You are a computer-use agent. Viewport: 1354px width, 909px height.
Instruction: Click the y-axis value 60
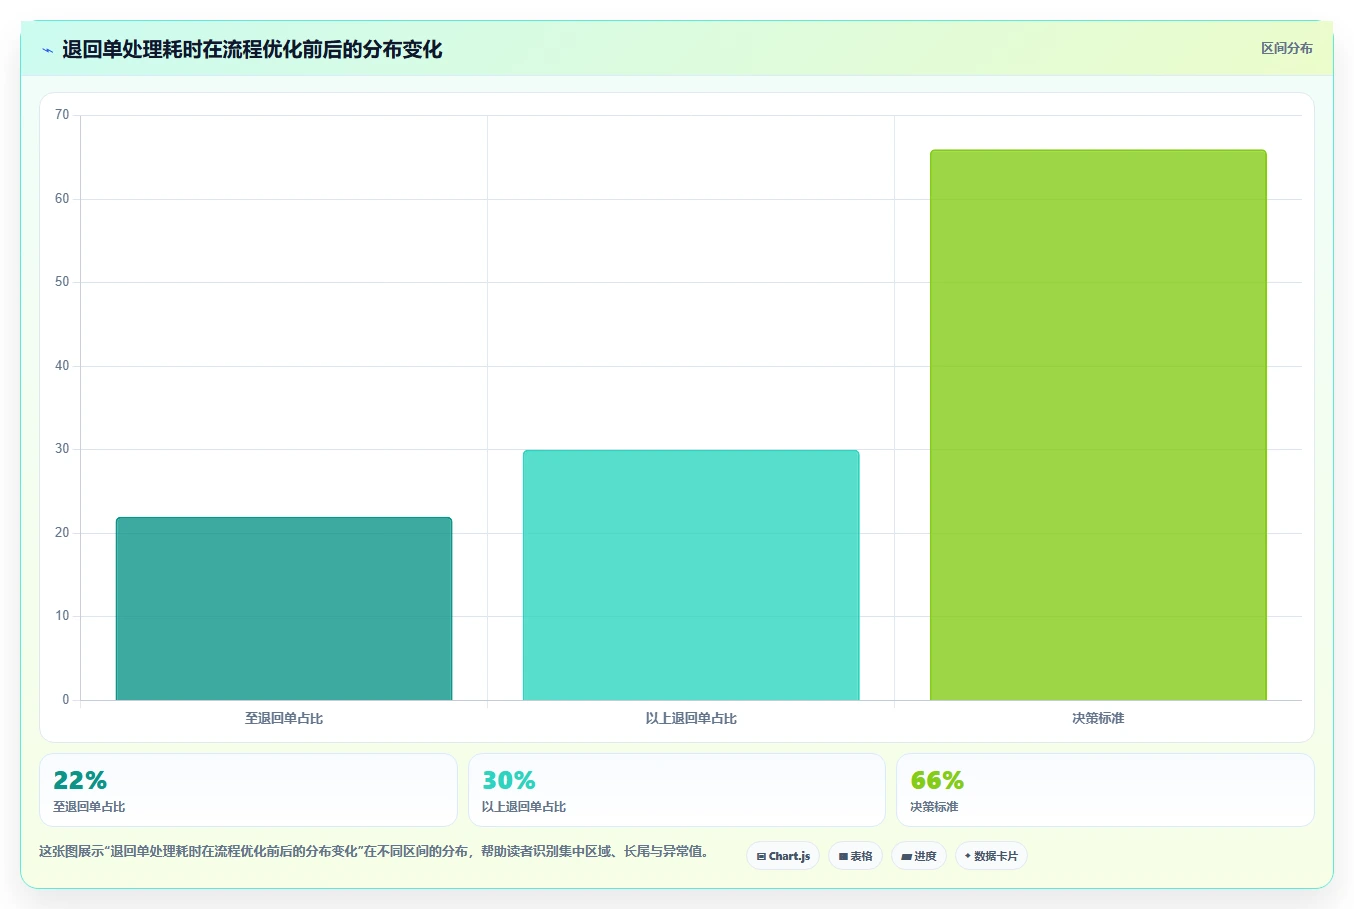click(x=62, y=199)
